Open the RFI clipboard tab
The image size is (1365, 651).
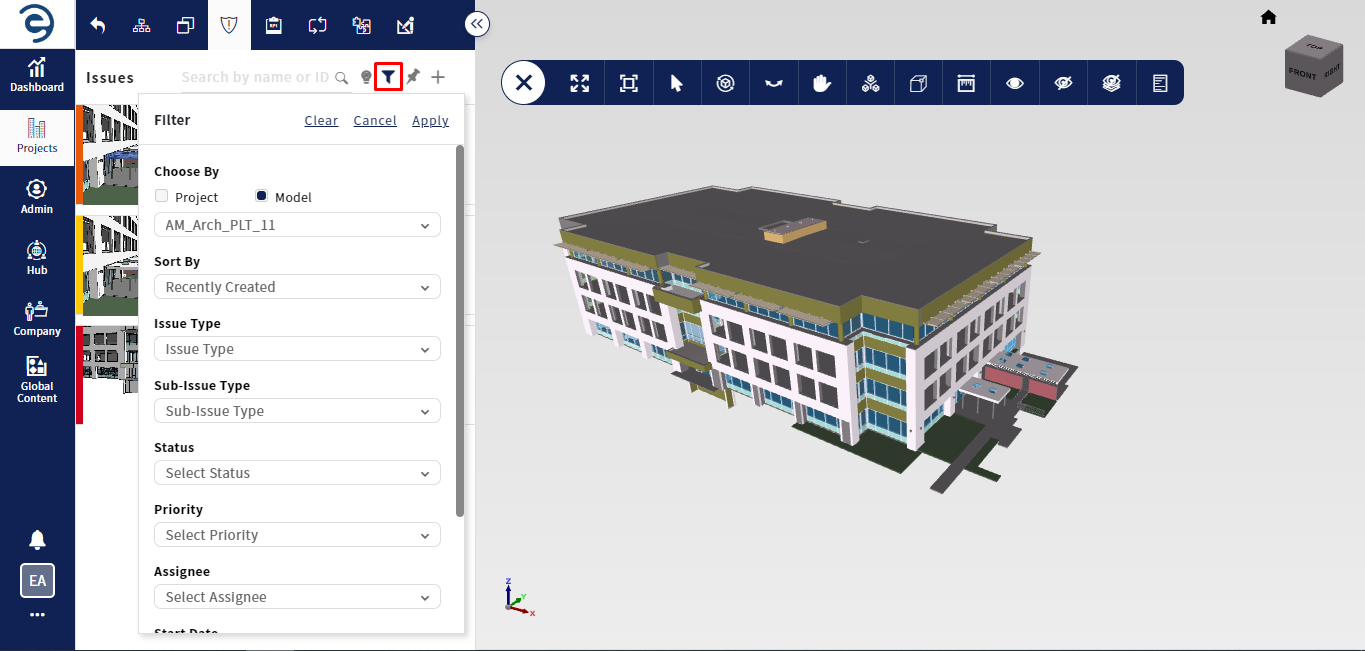273,25
